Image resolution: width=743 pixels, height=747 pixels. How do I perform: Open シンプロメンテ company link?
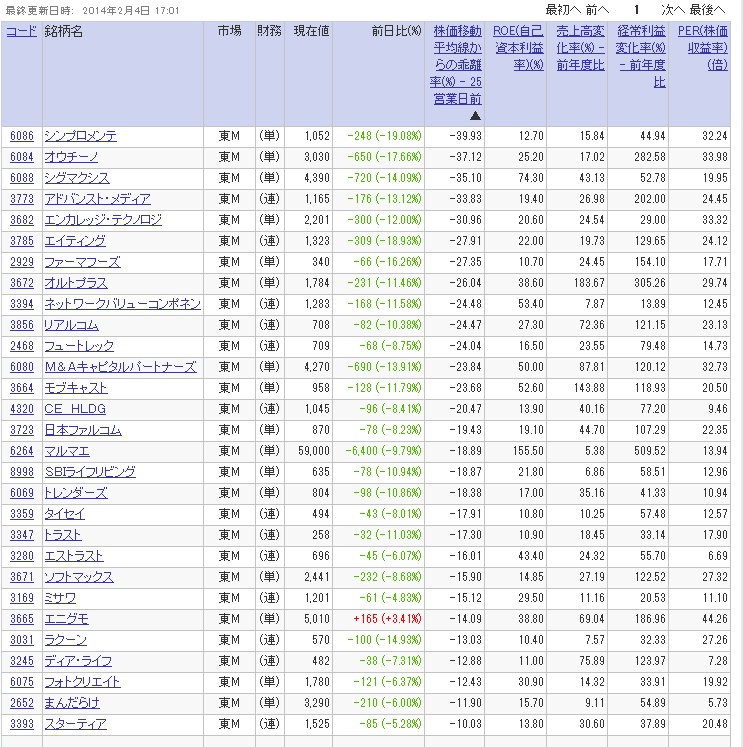[80, 136]
